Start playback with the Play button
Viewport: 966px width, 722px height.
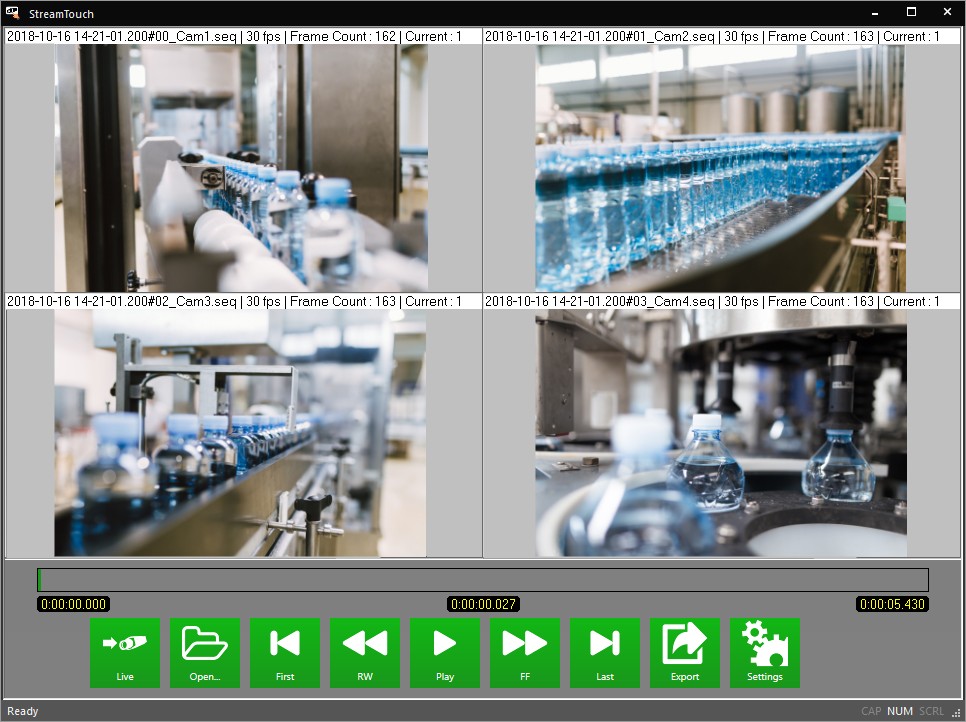click(x=444, y=652)
